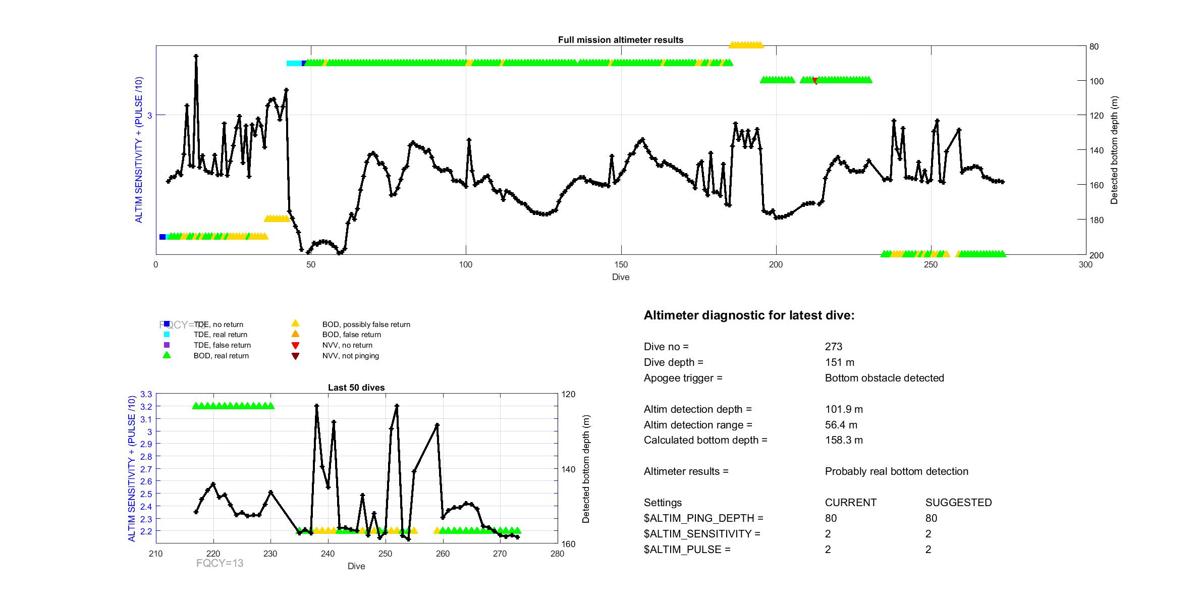Click the current $ALTIM_PING_DEPTH value 80
This screenshot has width=1200, height=611.
(x=831, y=518)
